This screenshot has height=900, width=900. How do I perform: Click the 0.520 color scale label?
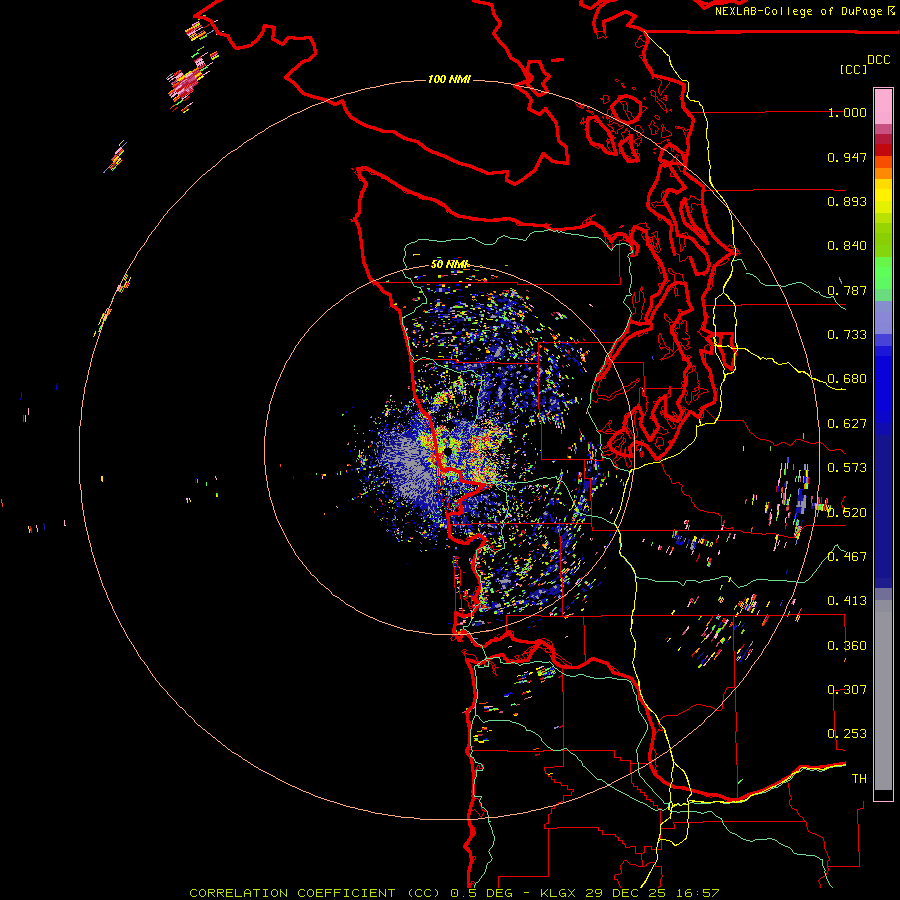click(x=847, y=513)
